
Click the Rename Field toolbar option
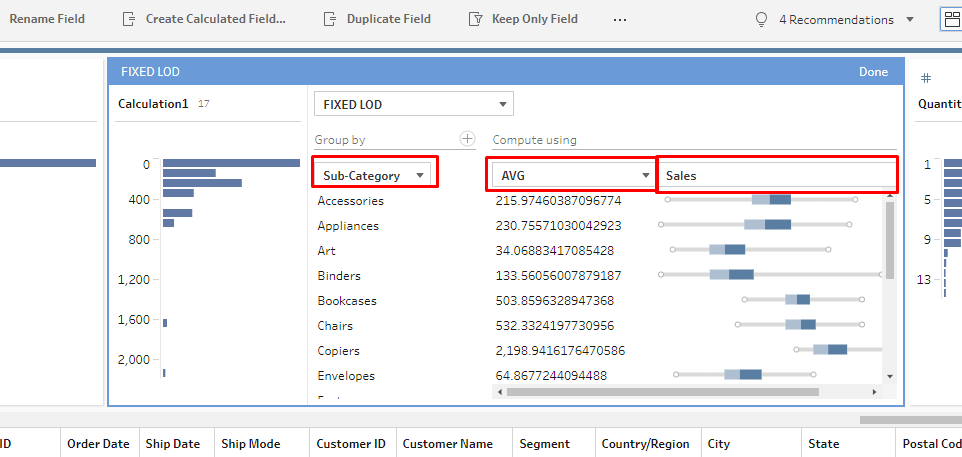pyautogui.click(x=47, y=19)
